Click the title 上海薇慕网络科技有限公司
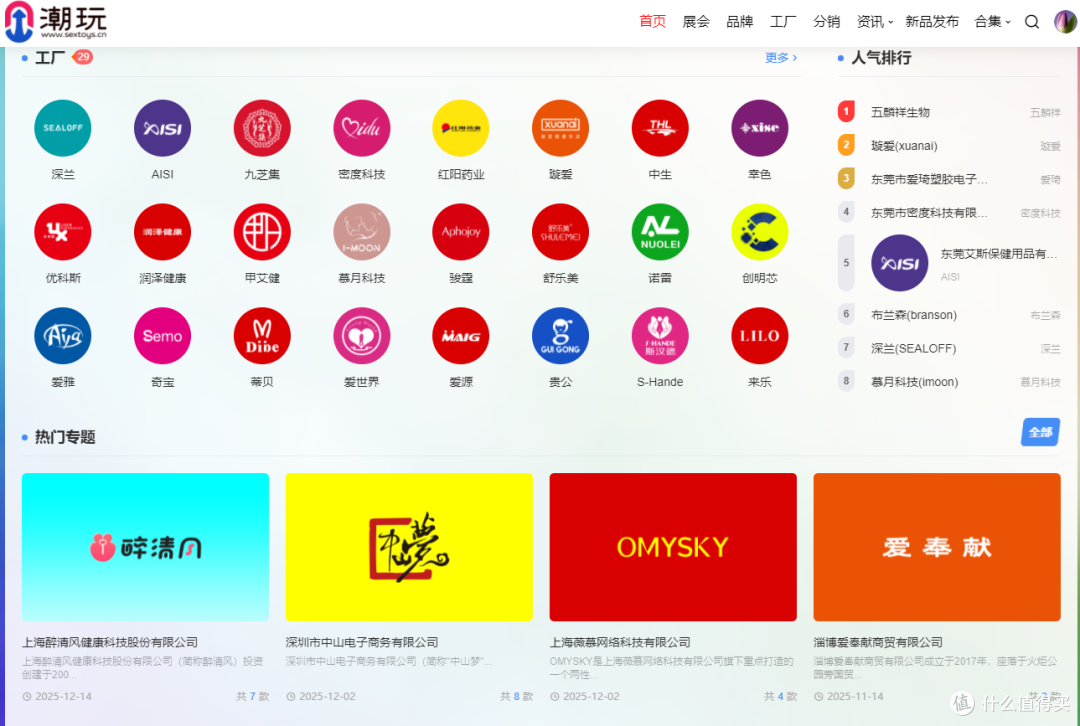 [620, 642]
